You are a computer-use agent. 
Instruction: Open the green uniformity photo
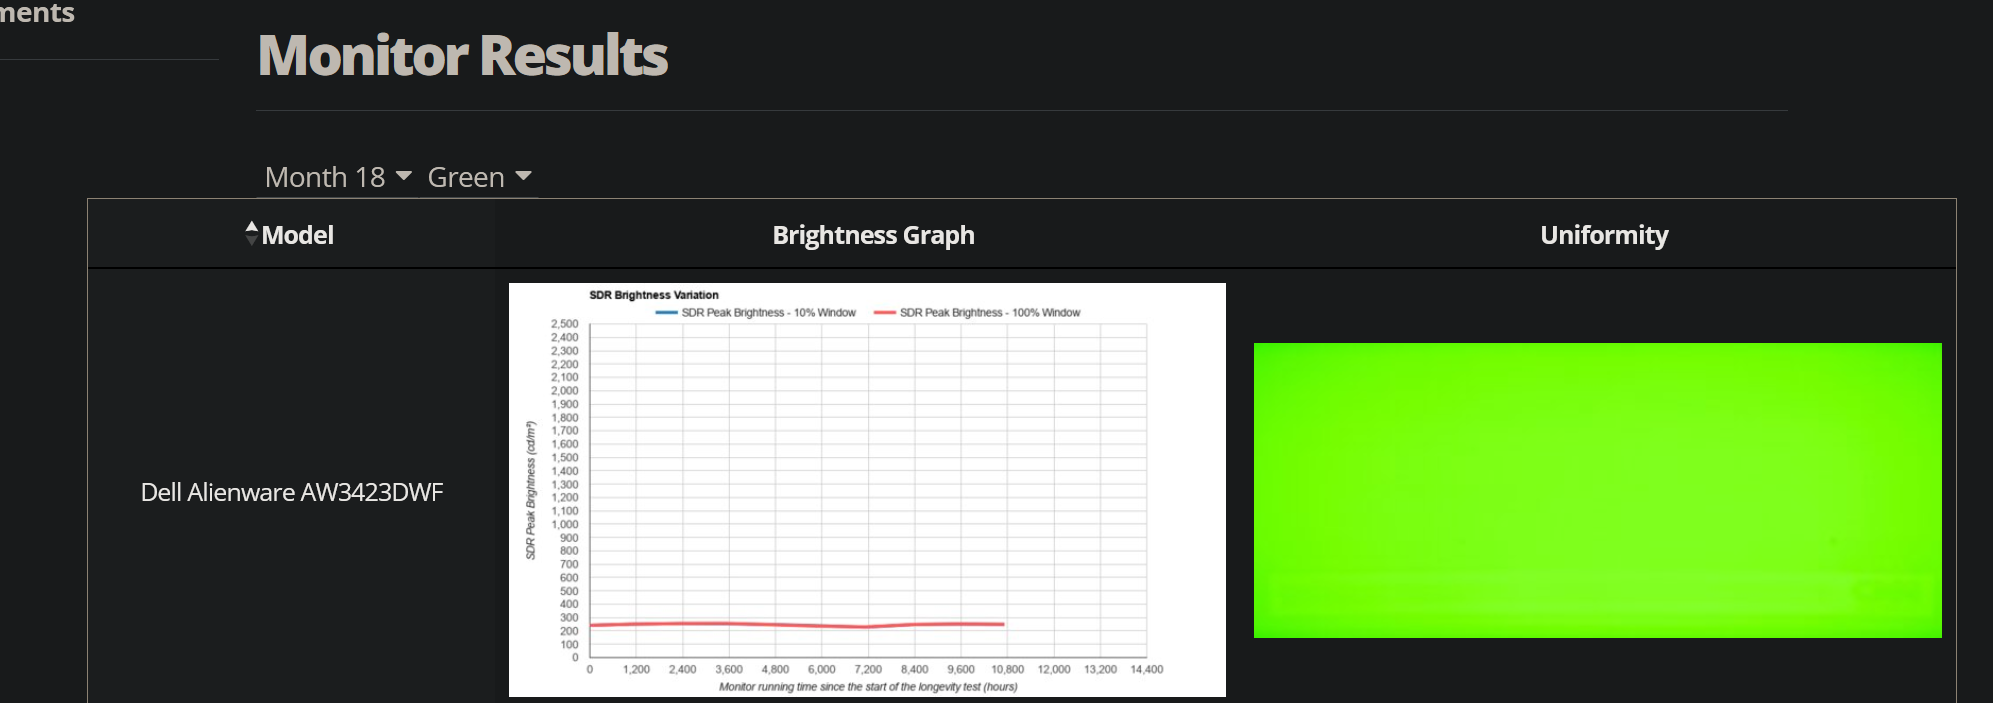(x=1597, y=490)
